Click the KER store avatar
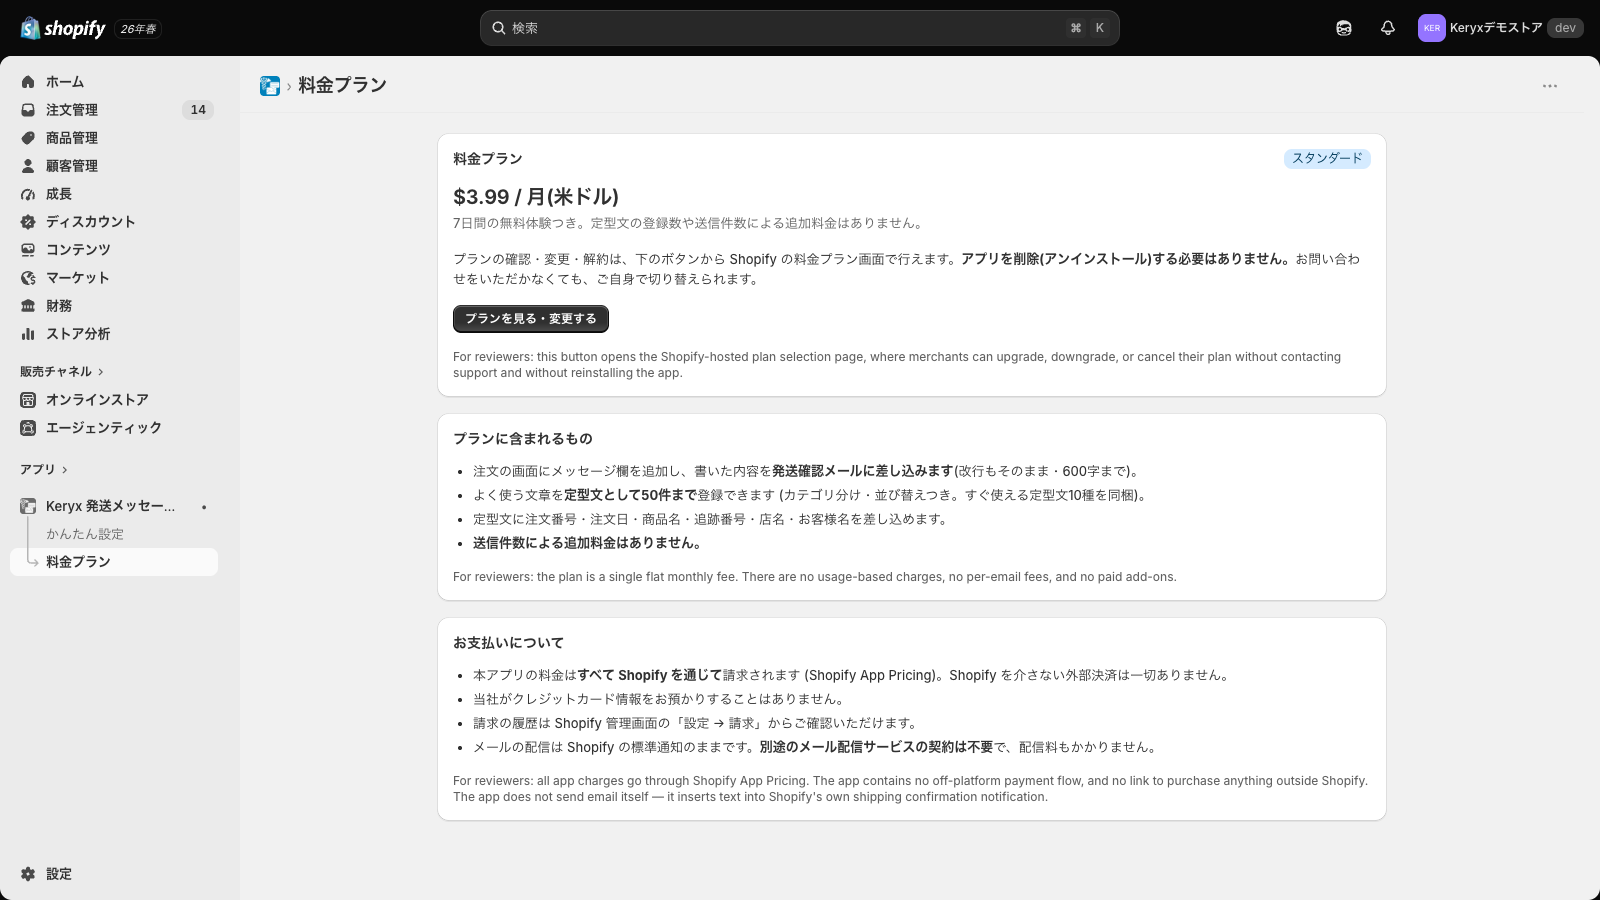The height and width of the screenshot is (900, 1600). (x=1432, y=28)
